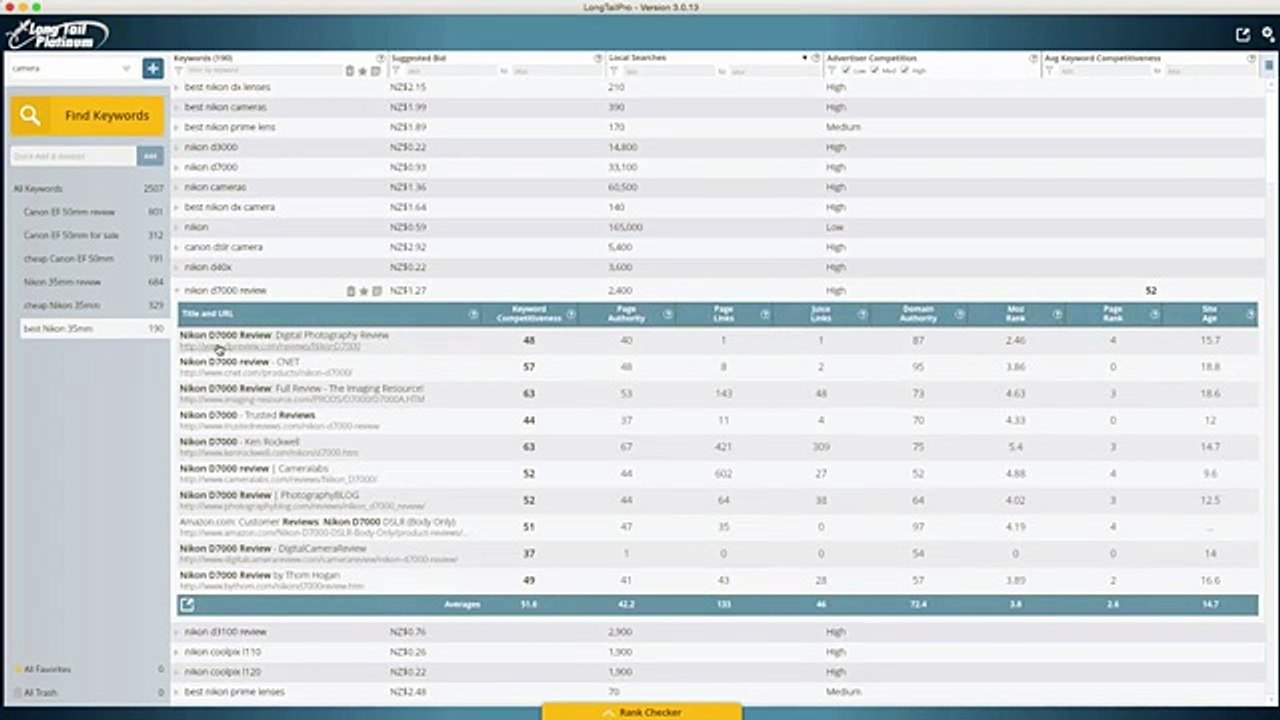This screenshot has width=1280, height=720.
Task: Expand the canon dslr camera row
Action: [177, 247]
